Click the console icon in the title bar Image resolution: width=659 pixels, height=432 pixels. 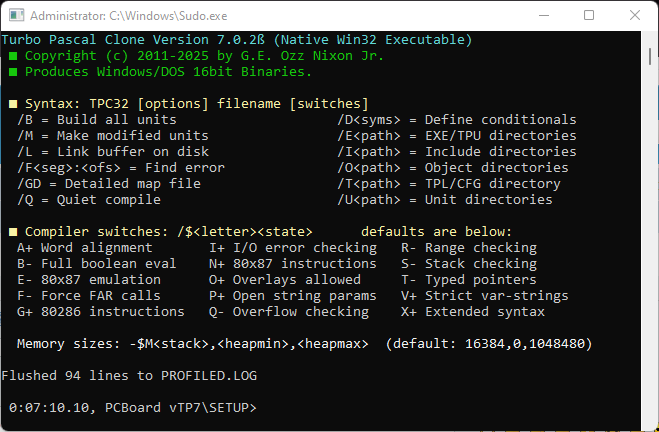(x=14, y=15)
